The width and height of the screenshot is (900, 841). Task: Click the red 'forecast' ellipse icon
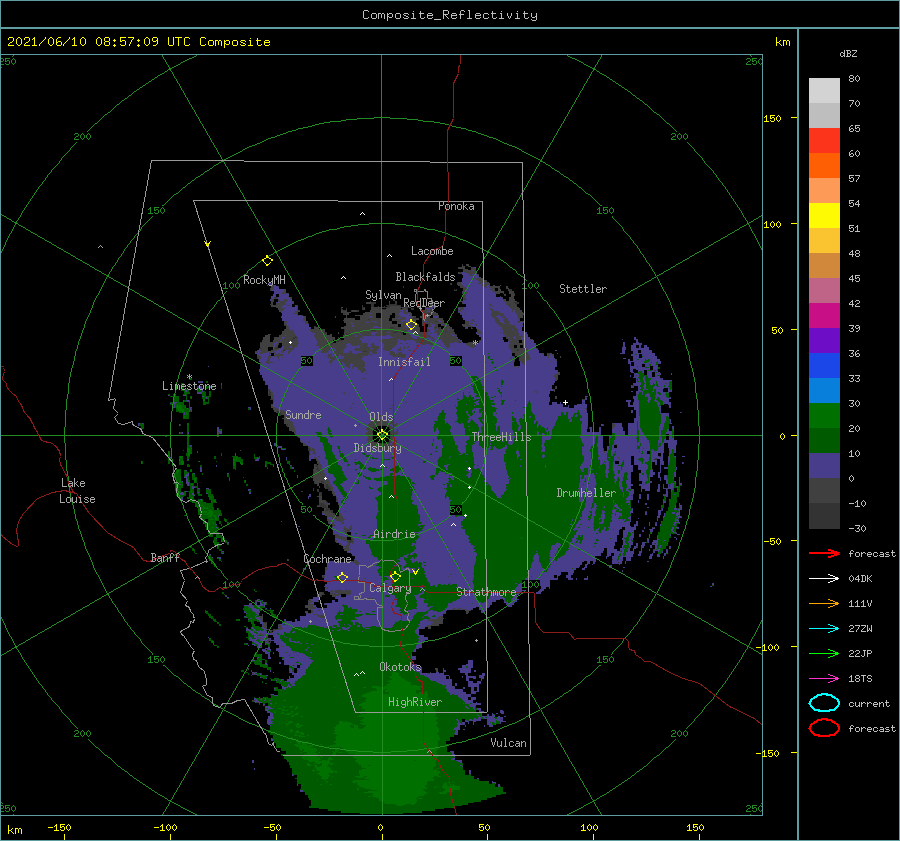(824, 728)
